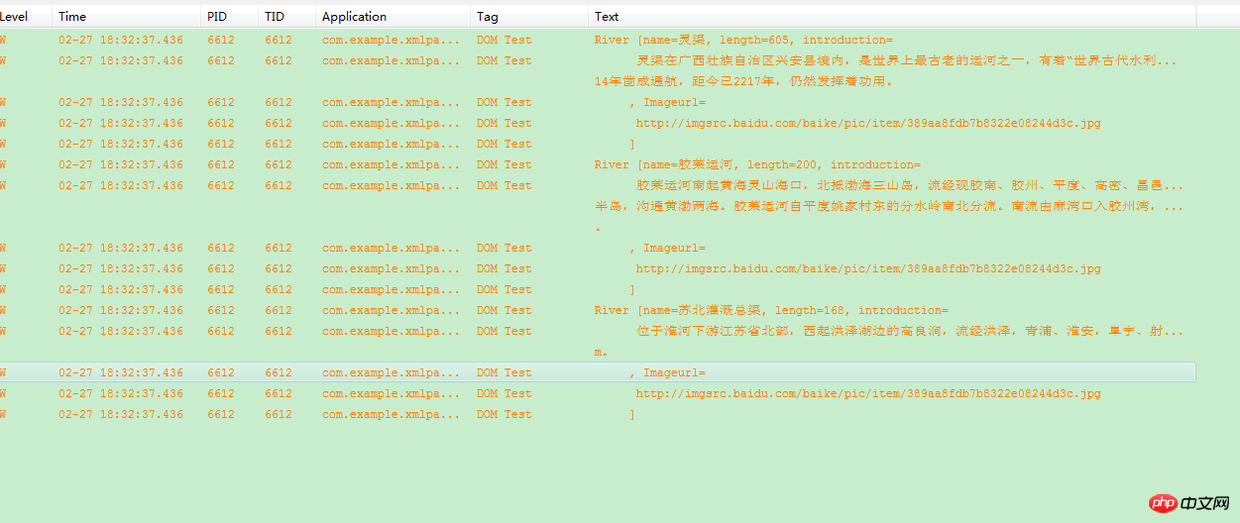Click the Tag column header
Image resolution: width=1240 pixels, height=523 pixels.
[x=529, y=16]
